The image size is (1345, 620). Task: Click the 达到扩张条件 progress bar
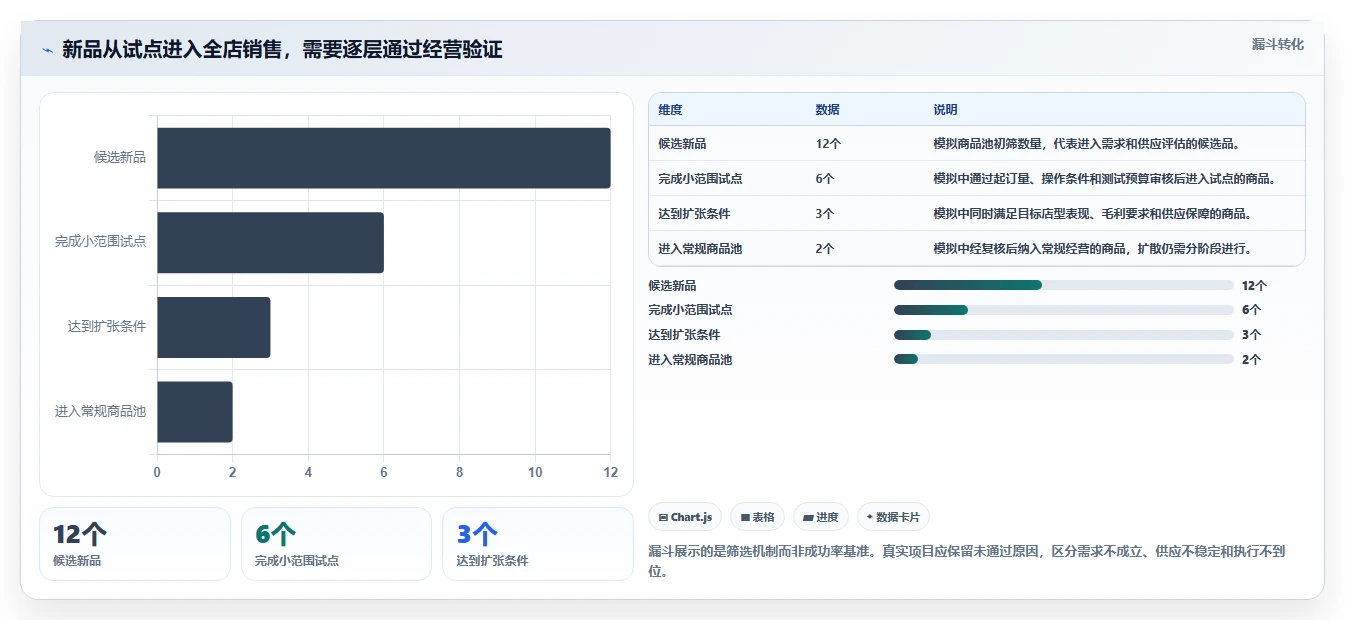point(1064,335)
